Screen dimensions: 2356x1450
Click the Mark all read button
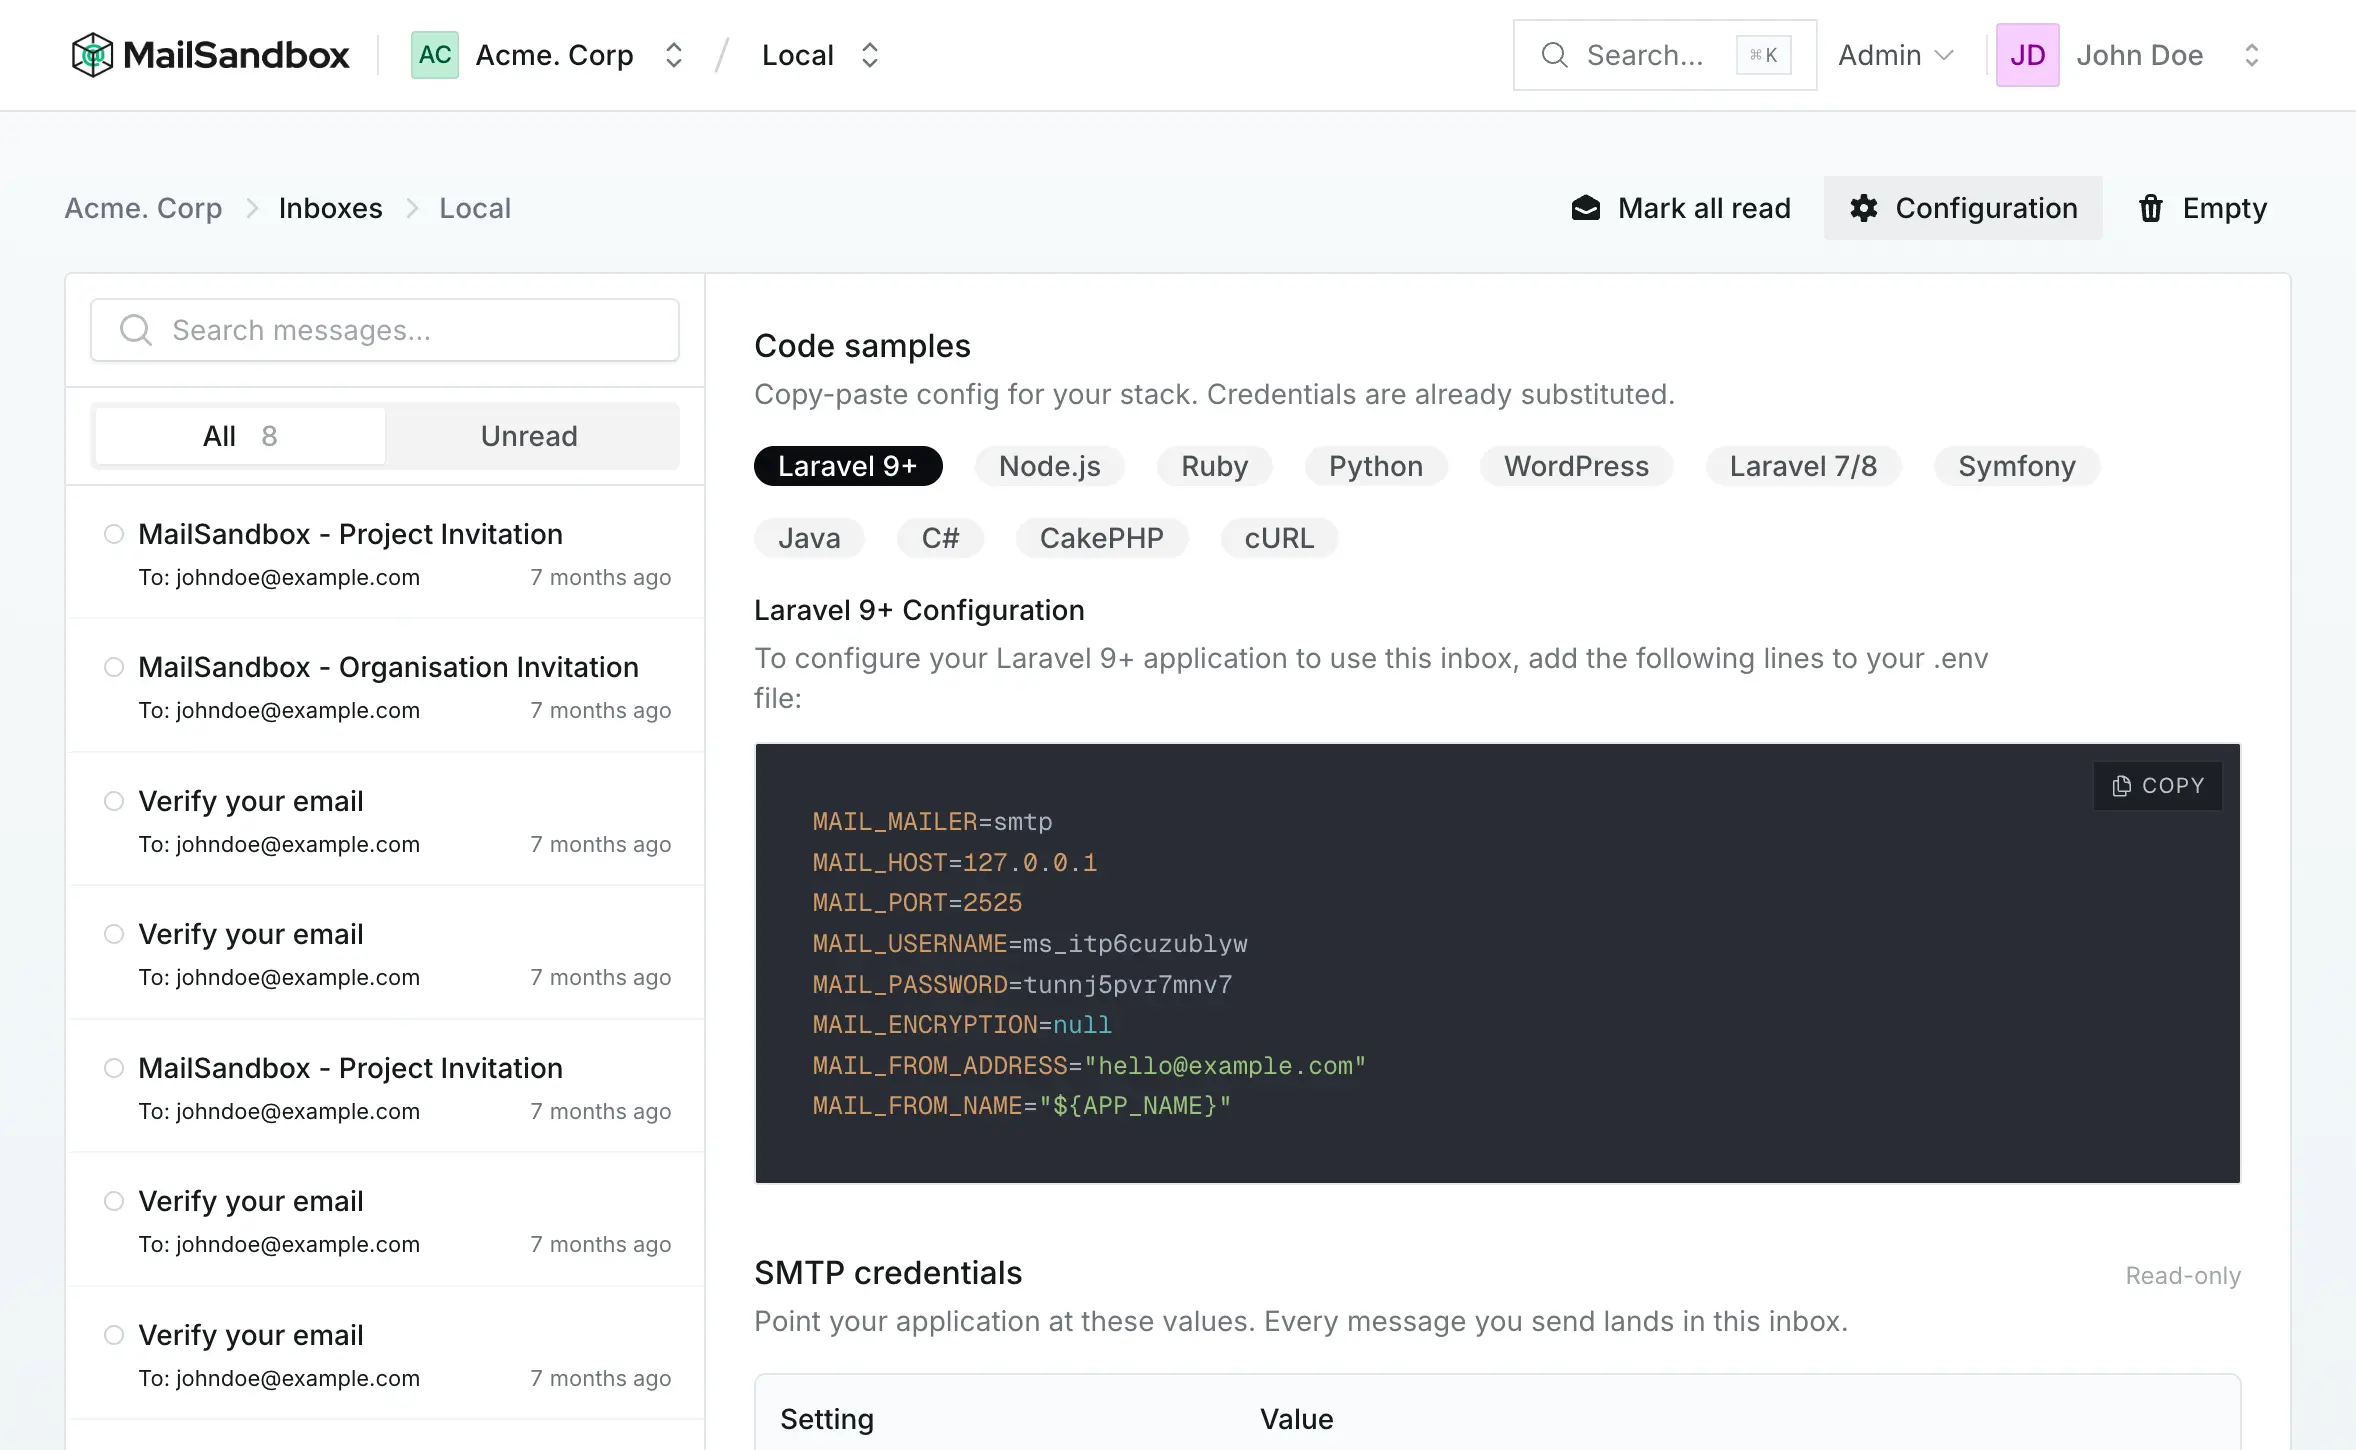pos(1681,208)
